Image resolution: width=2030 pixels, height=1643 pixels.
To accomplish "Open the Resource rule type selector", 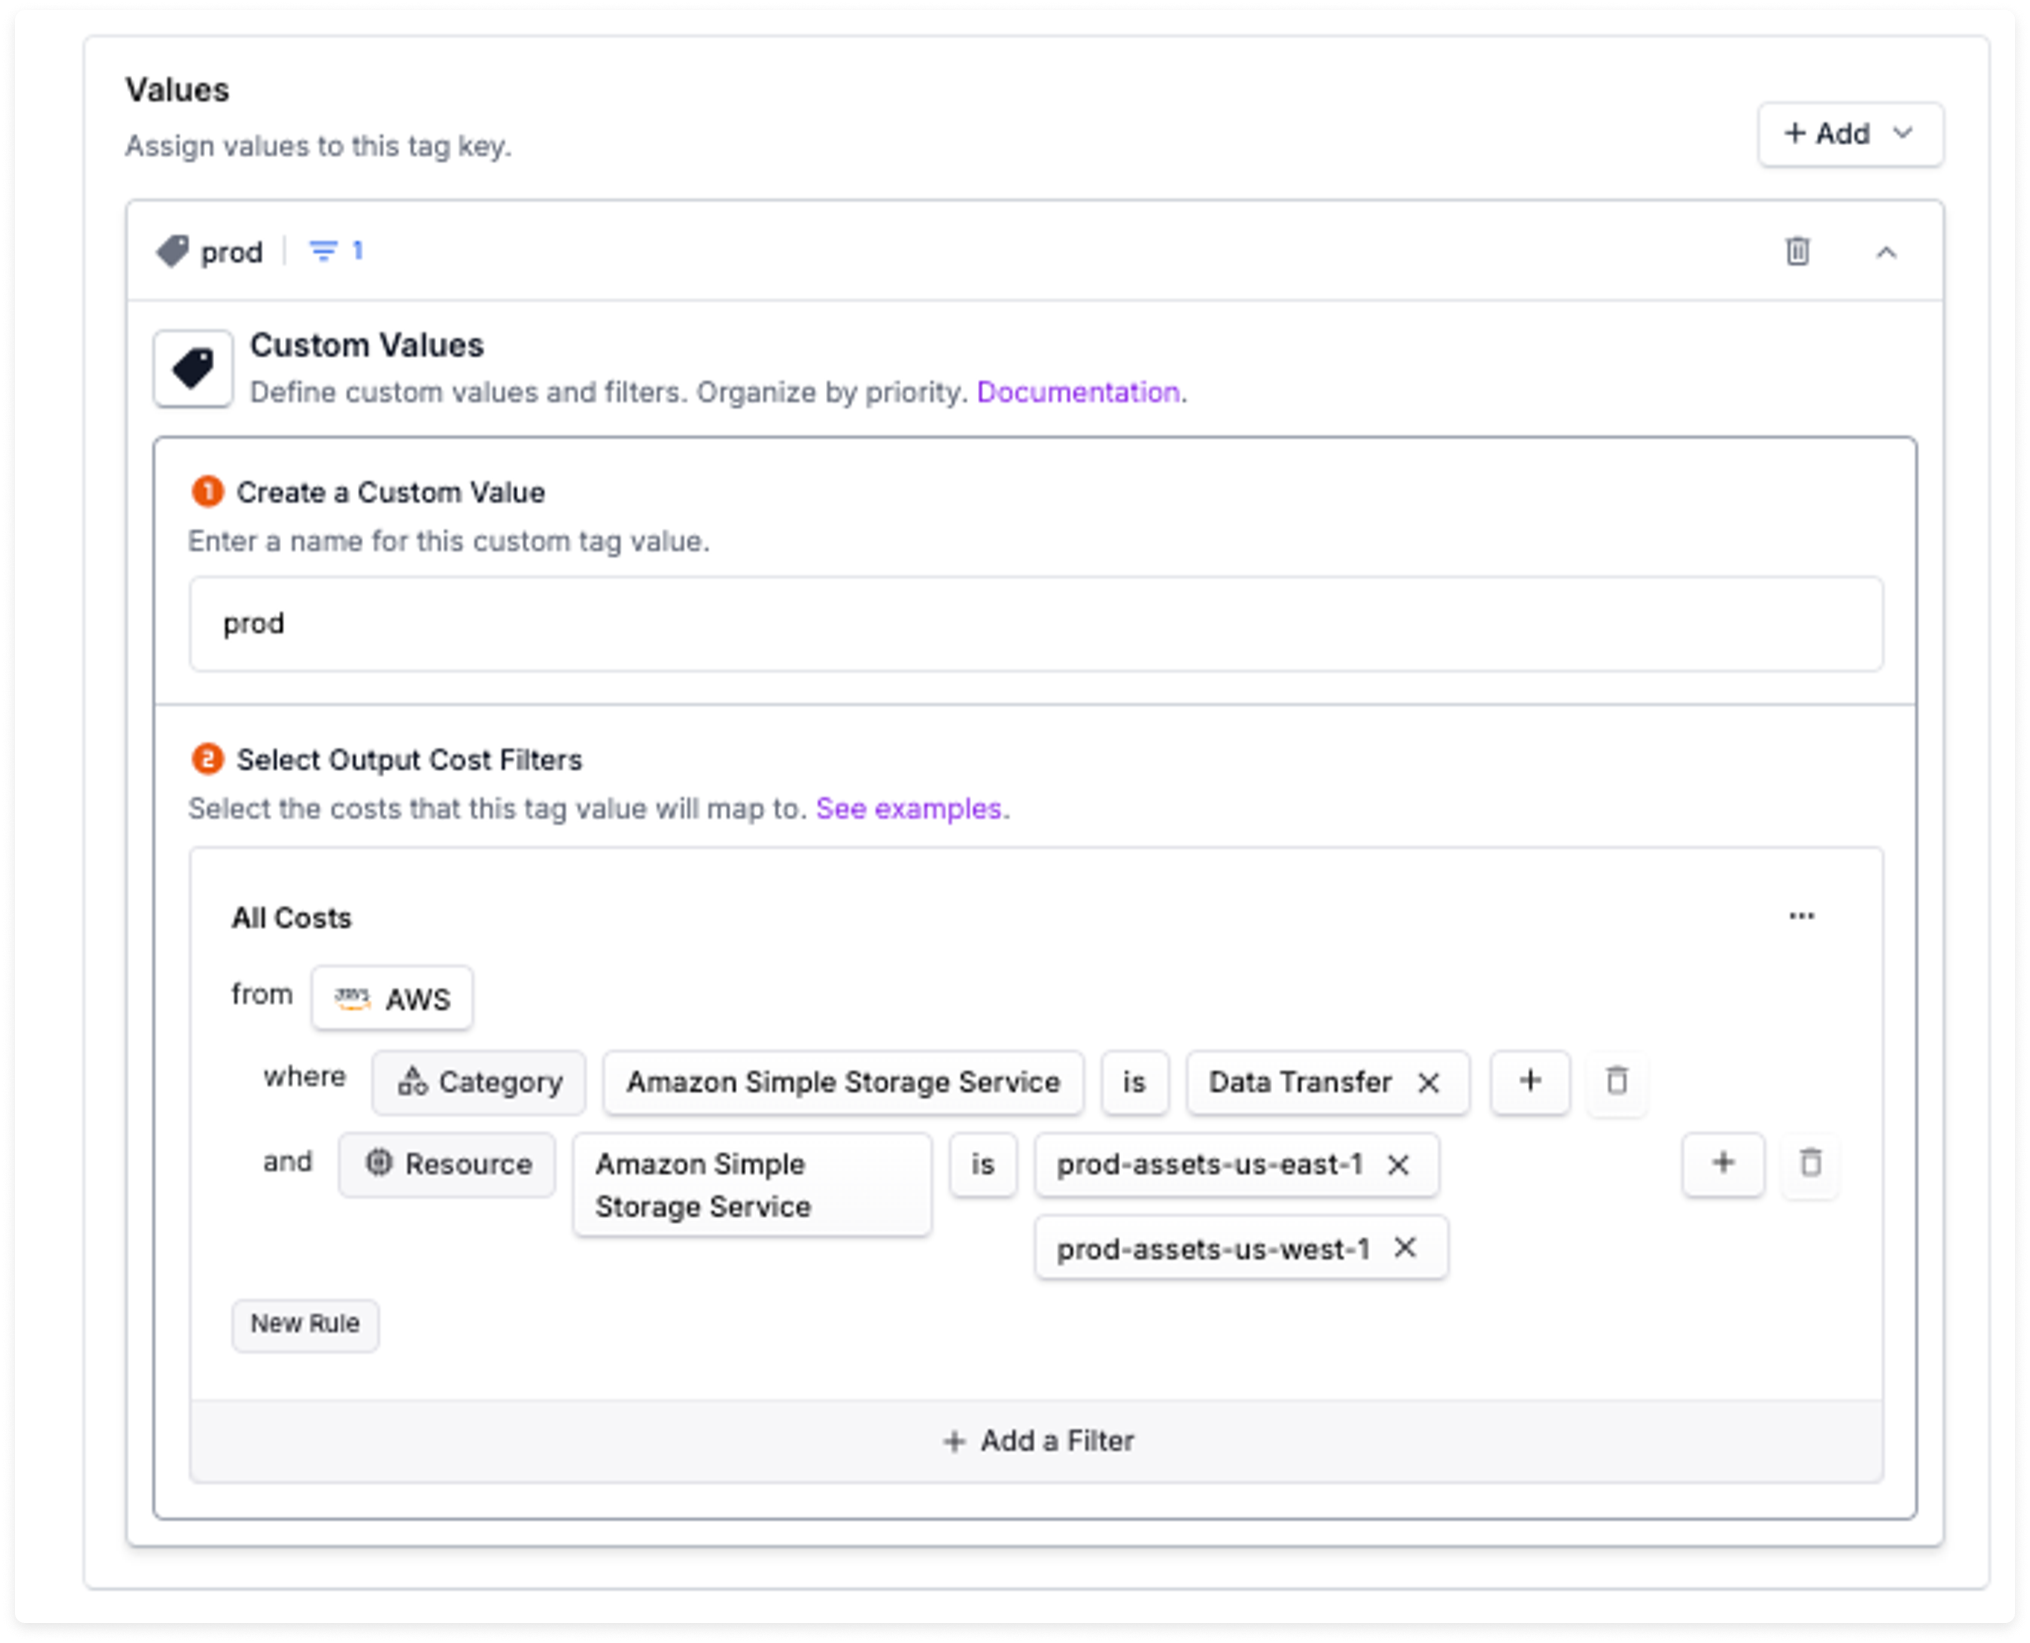I will coord(447,1164).
